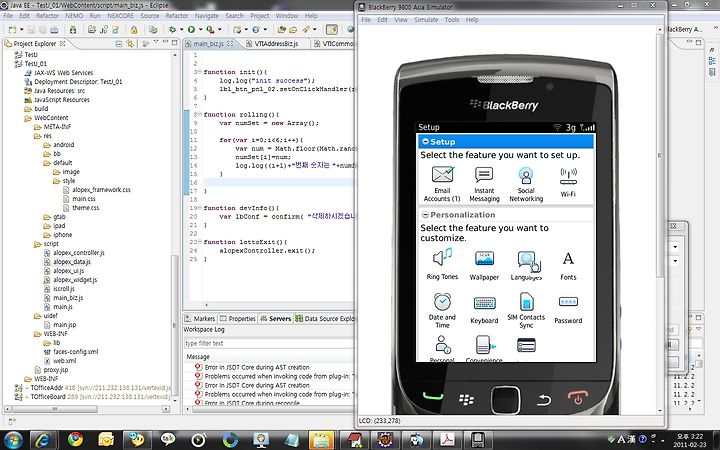Switch to the Properties tab

click(x=237, y=318)
